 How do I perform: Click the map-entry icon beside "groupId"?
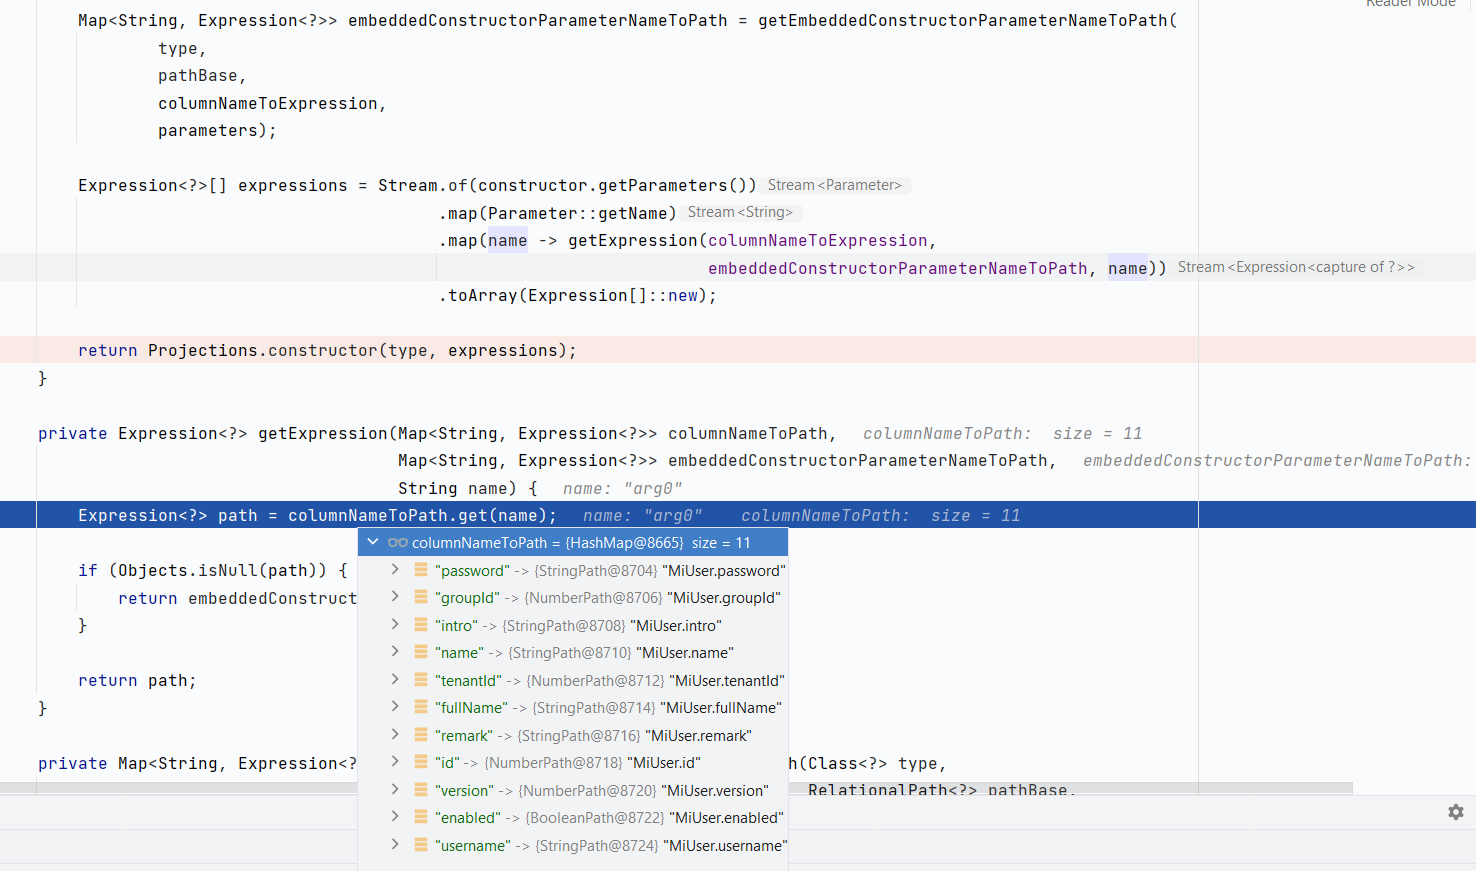pos(420,597)
